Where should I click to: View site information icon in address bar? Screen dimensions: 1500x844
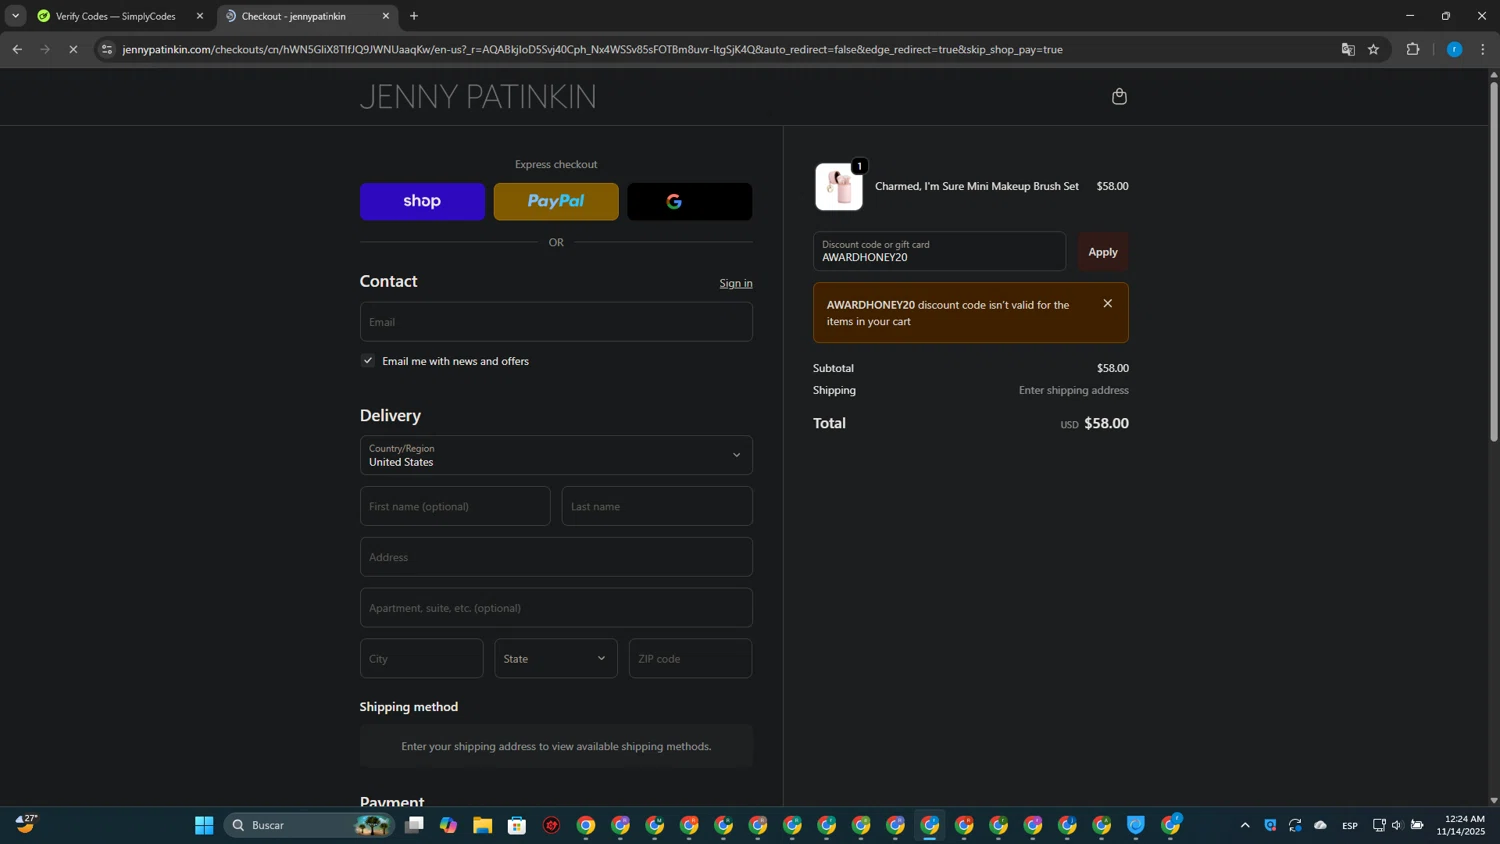click(107, 49)
